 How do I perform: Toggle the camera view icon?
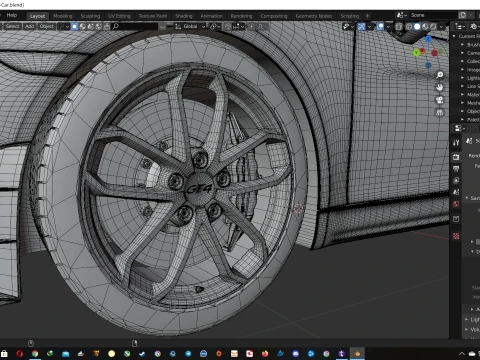pos(440,100)
